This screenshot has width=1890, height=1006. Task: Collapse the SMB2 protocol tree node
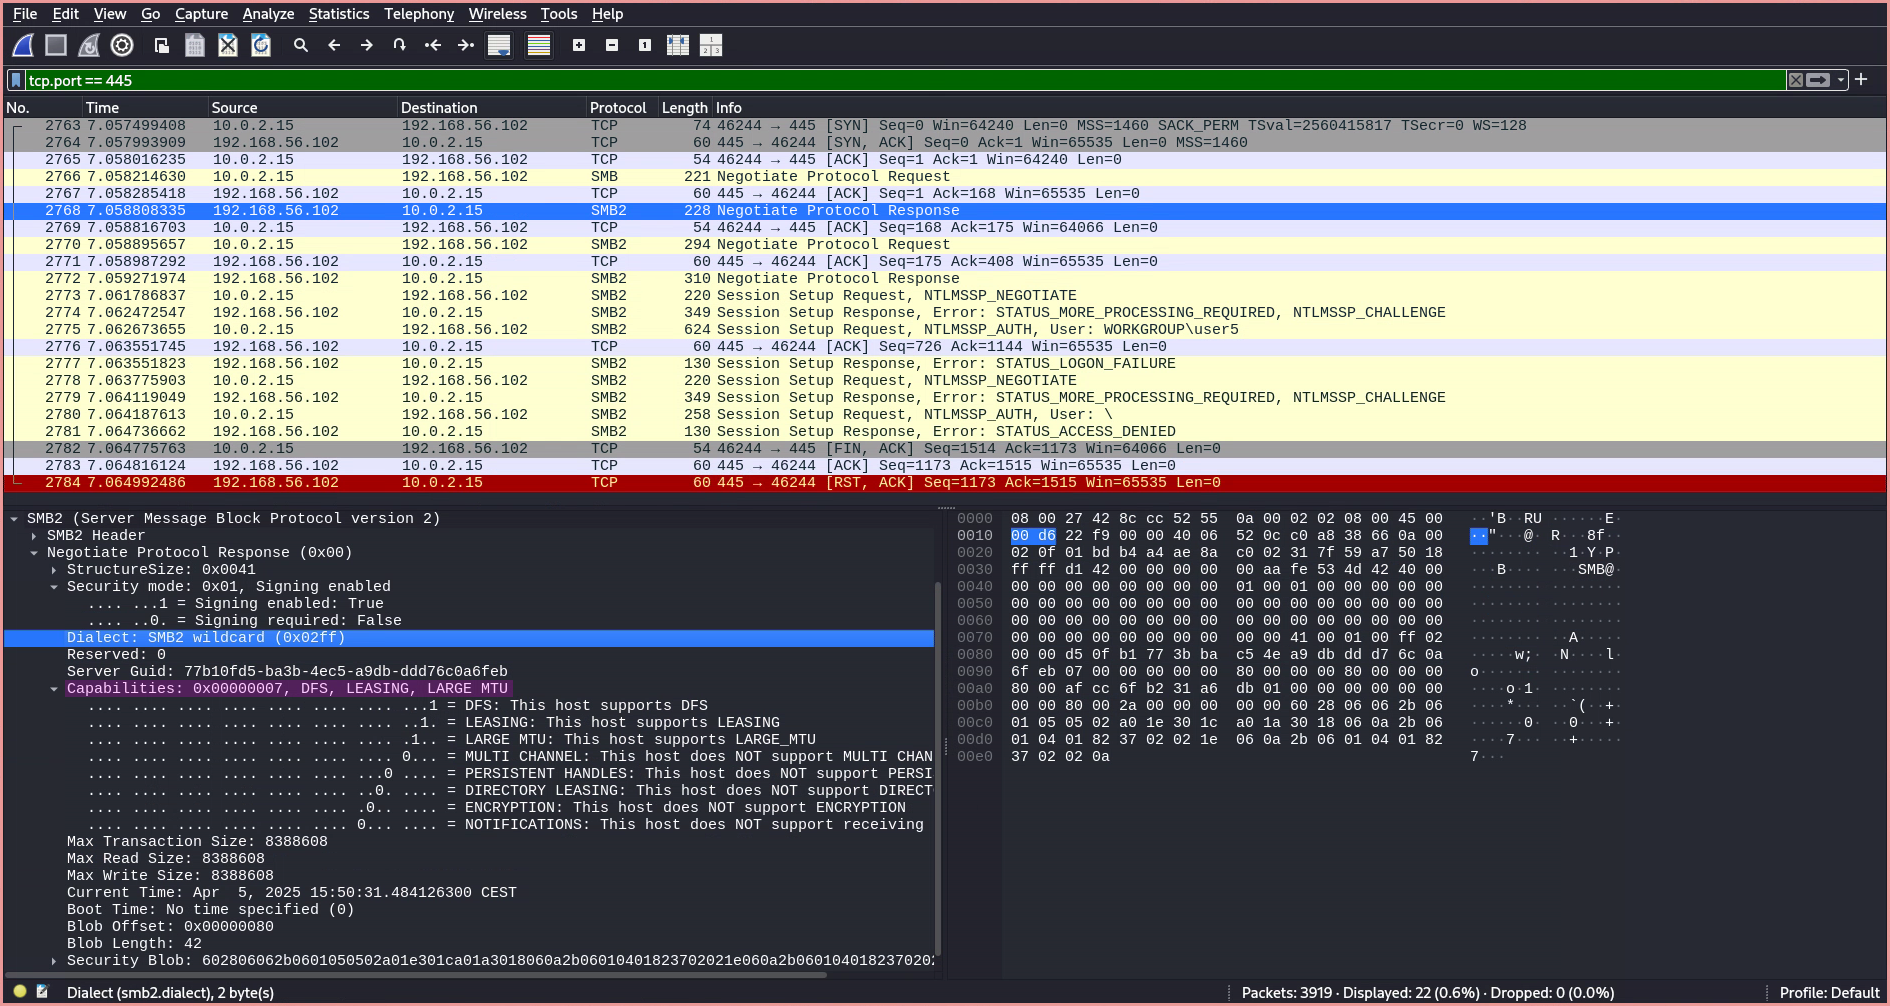14,519
